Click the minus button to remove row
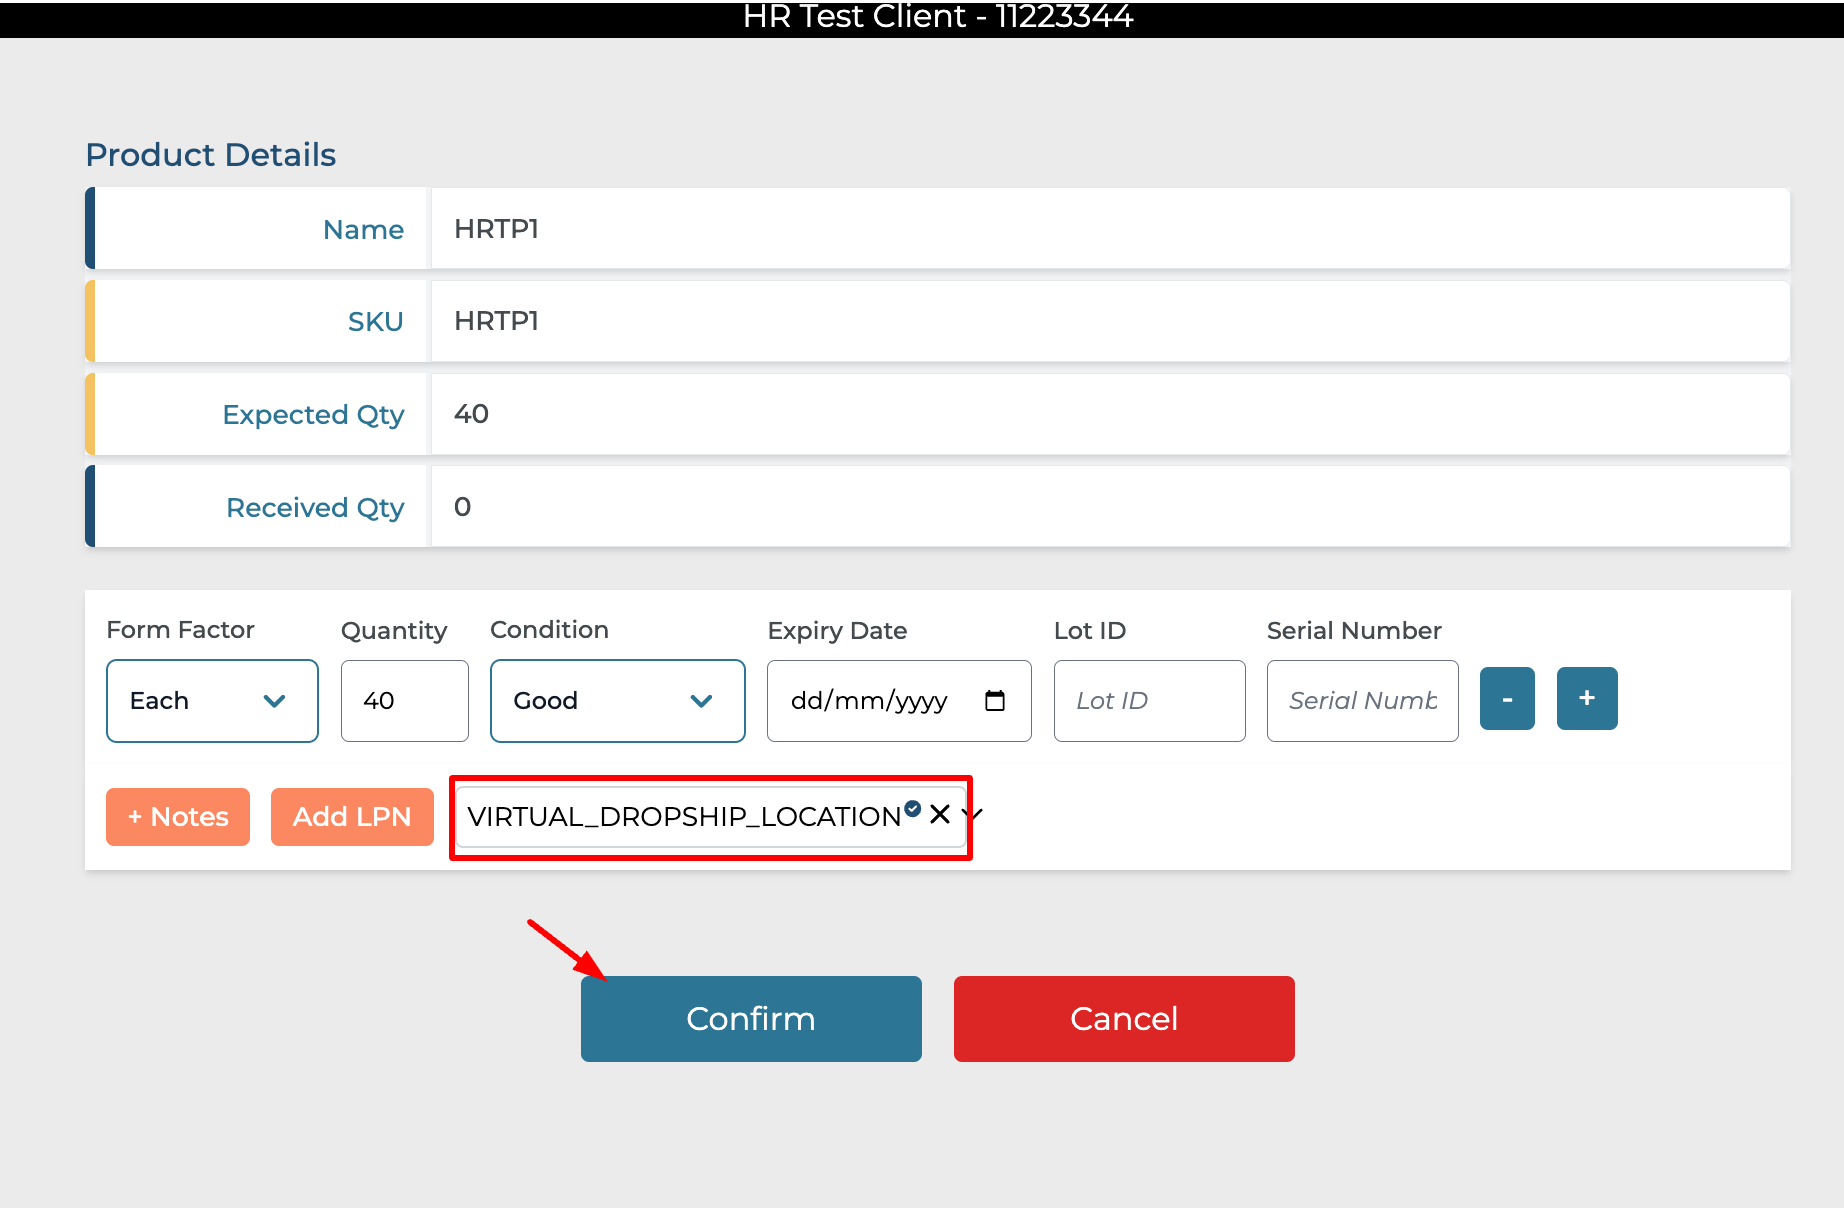The height and width of the screenshot is (1208, 1844). tap(1506, 699)
